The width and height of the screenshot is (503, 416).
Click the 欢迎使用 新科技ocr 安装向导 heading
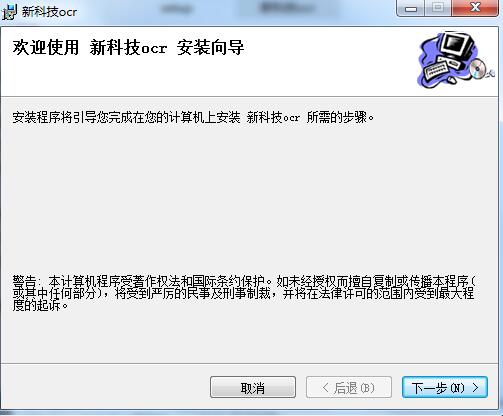click(128, 47)
